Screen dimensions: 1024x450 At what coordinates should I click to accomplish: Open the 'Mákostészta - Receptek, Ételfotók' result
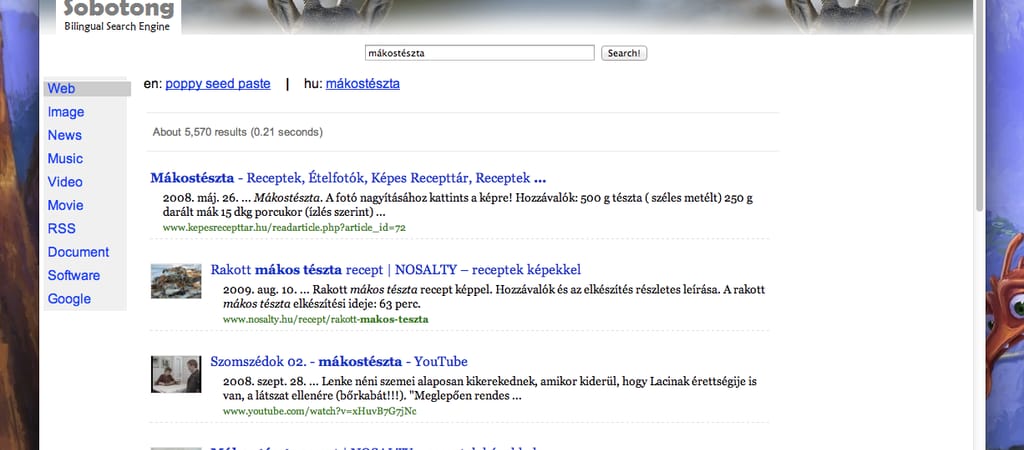pyautogui.click(x=348, y=178)
